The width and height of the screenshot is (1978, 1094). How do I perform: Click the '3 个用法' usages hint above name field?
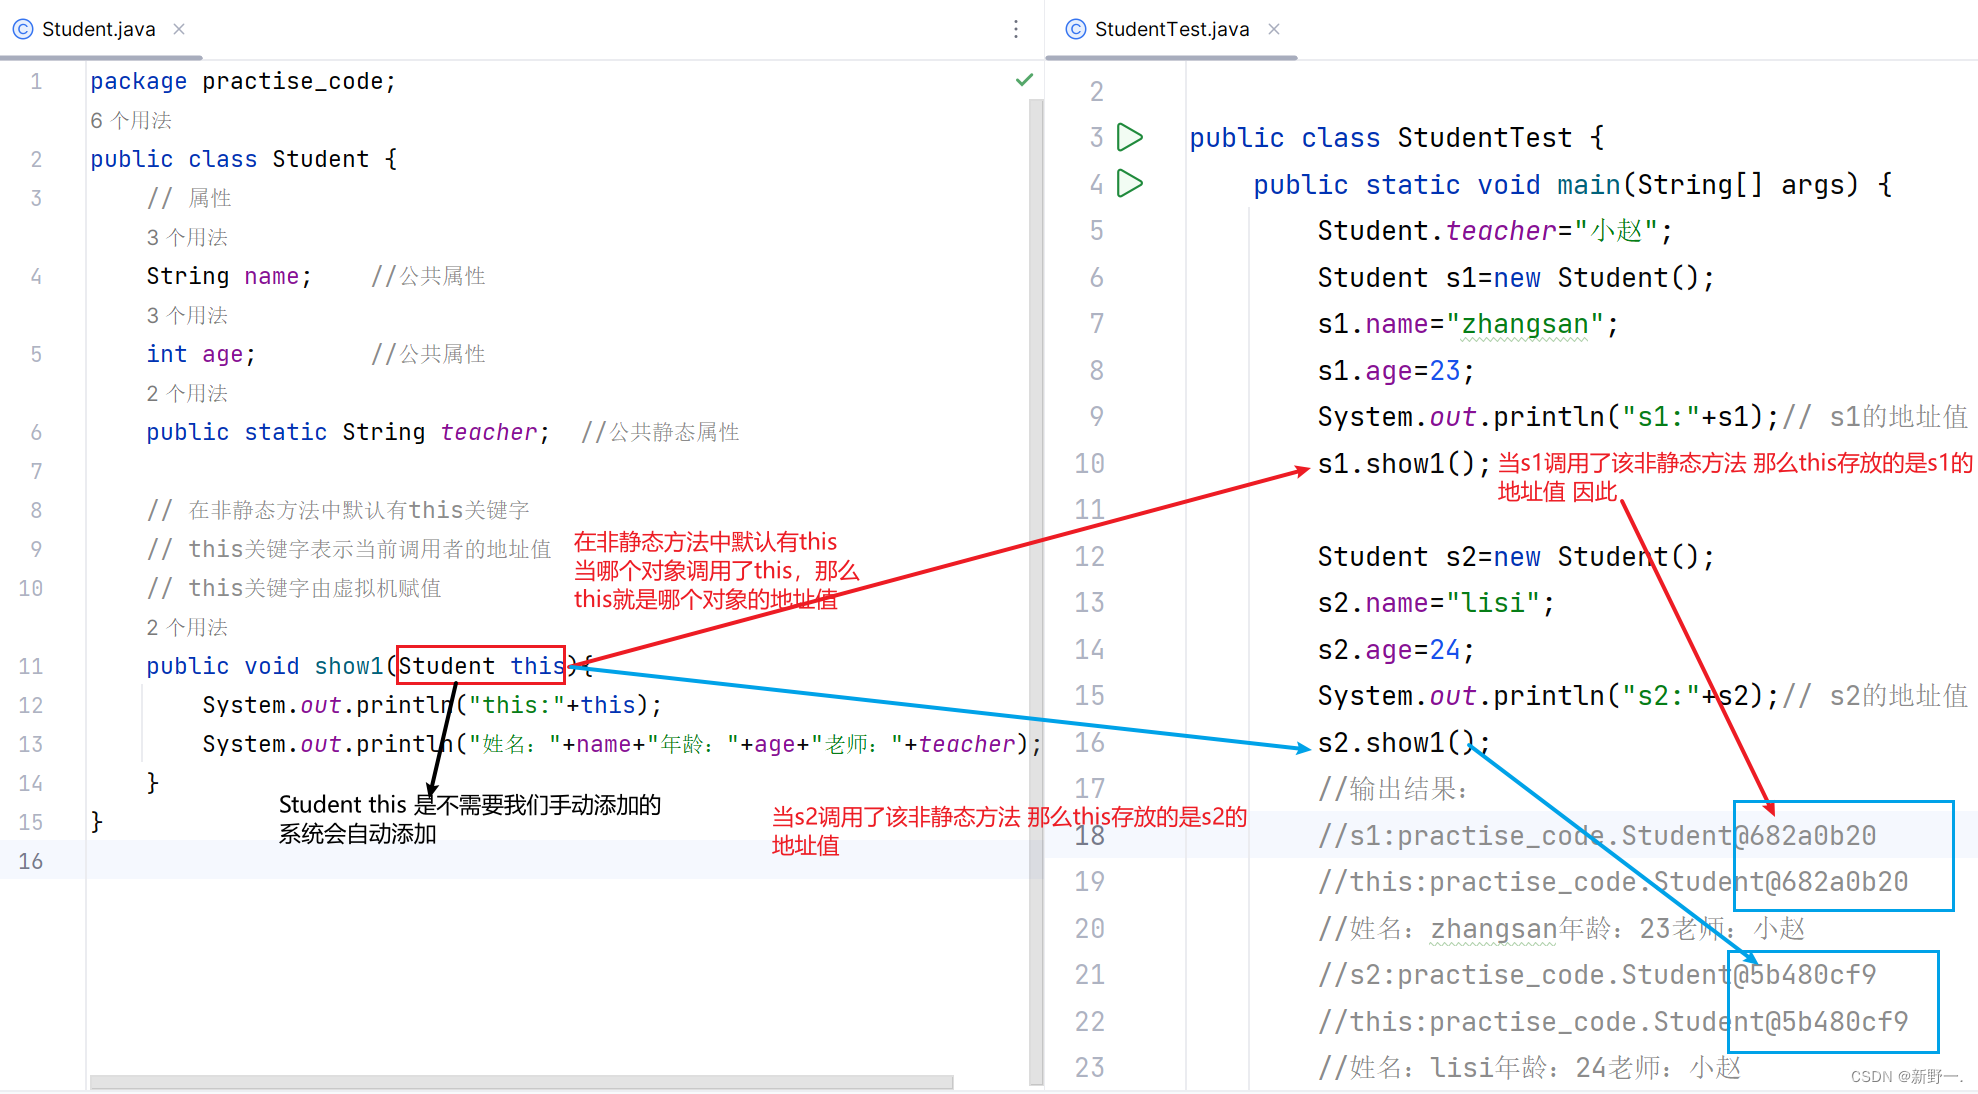point(186,237)
